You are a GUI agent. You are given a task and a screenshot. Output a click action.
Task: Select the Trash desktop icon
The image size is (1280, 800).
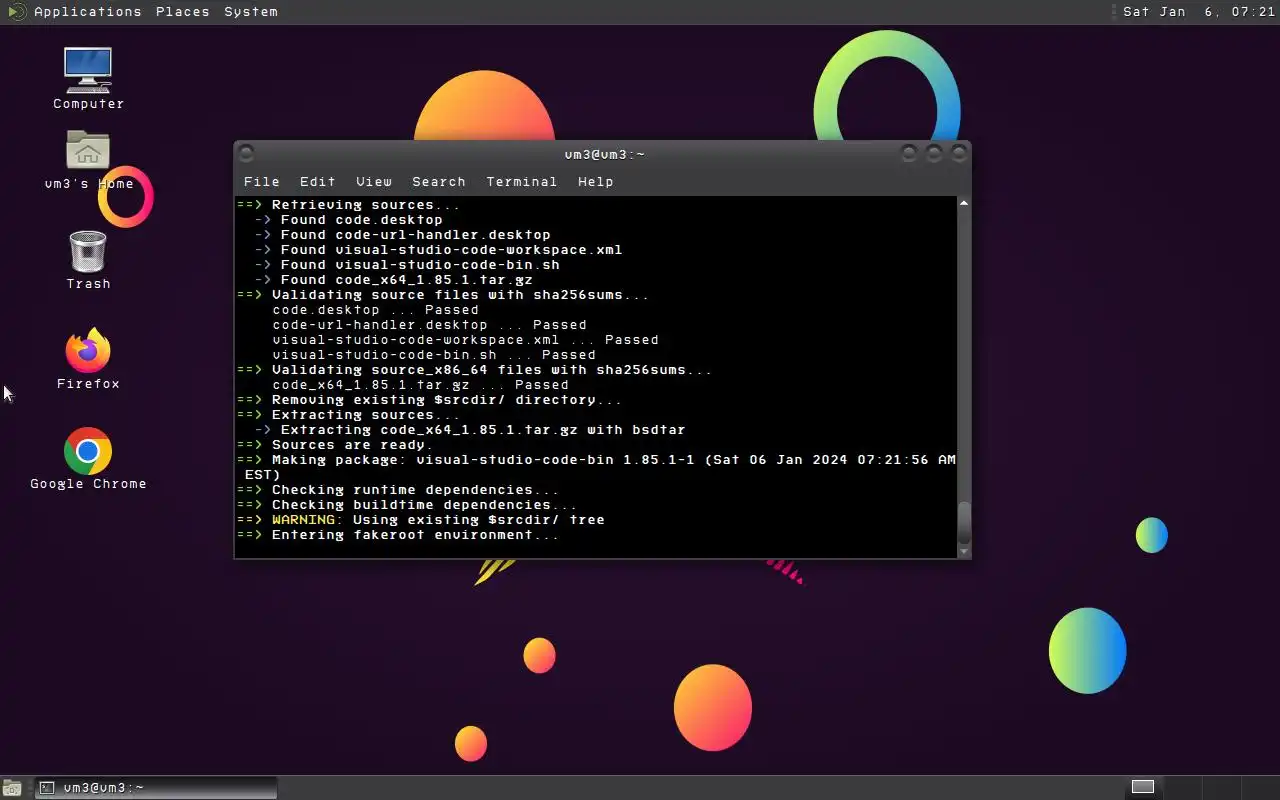pos(88,251)
